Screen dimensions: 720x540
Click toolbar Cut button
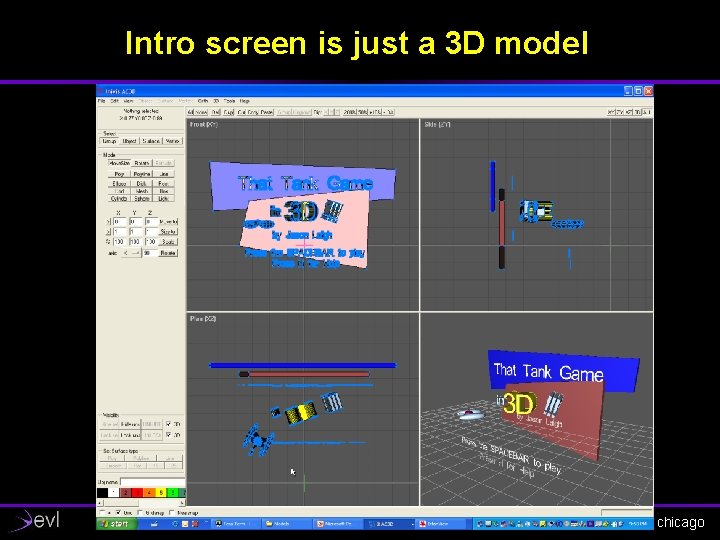(242, 112)
